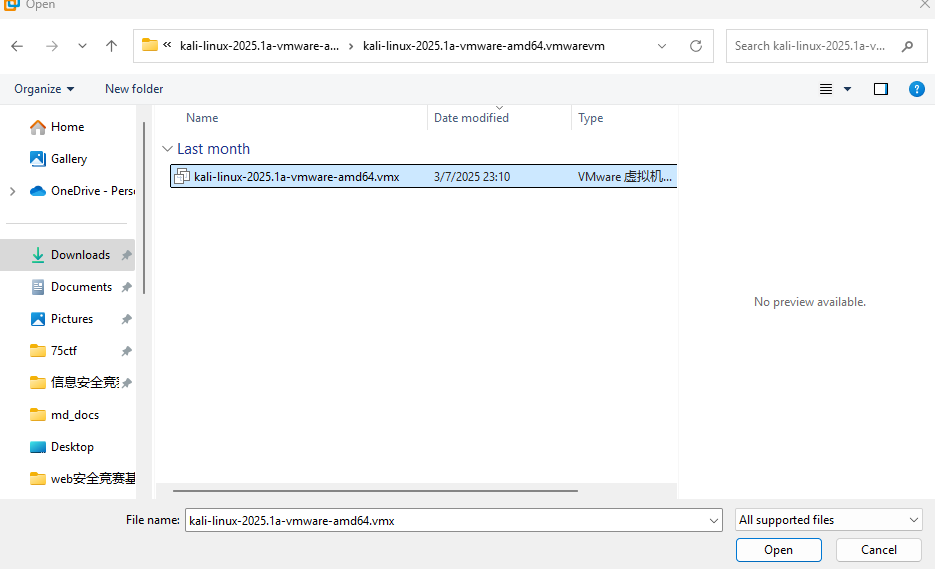Click the file list horizontal scrollbar
The height and width of the screenshot is (569, 935).
375,491
